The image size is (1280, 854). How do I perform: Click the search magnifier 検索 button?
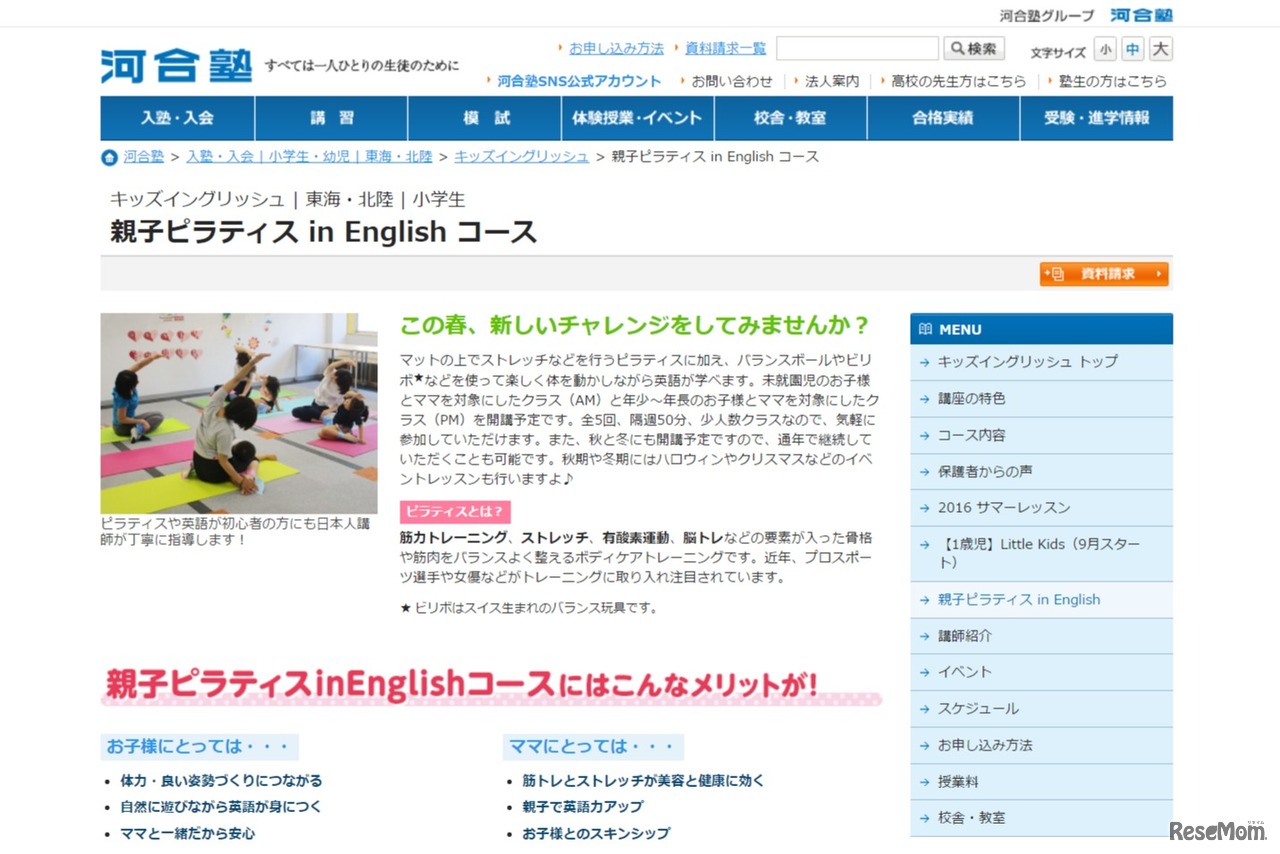[973, 48]
